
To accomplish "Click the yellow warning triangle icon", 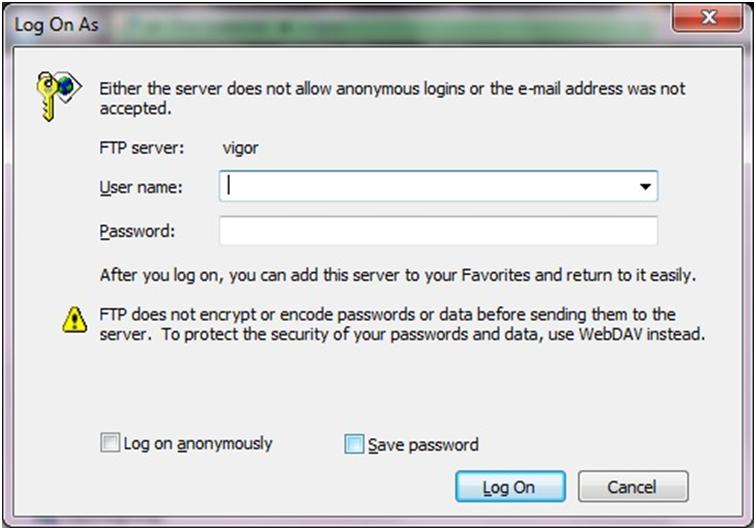I will (75, 319).
